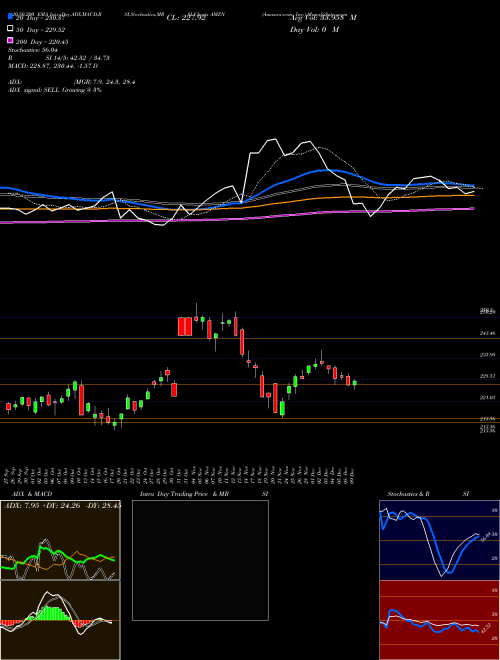Click the ADX '(MGR) 7.9, 24.3, 28.4' values

(x=104, y=82)
